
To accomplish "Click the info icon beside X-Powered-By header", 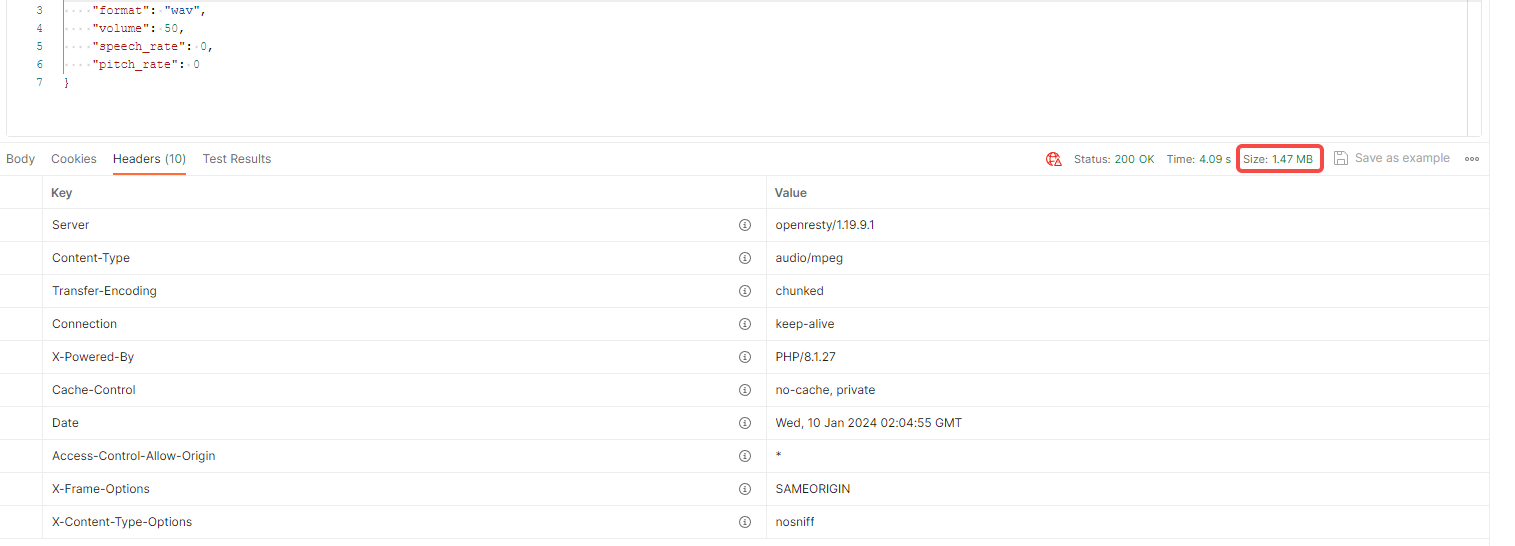I will (x=744, y=357).
